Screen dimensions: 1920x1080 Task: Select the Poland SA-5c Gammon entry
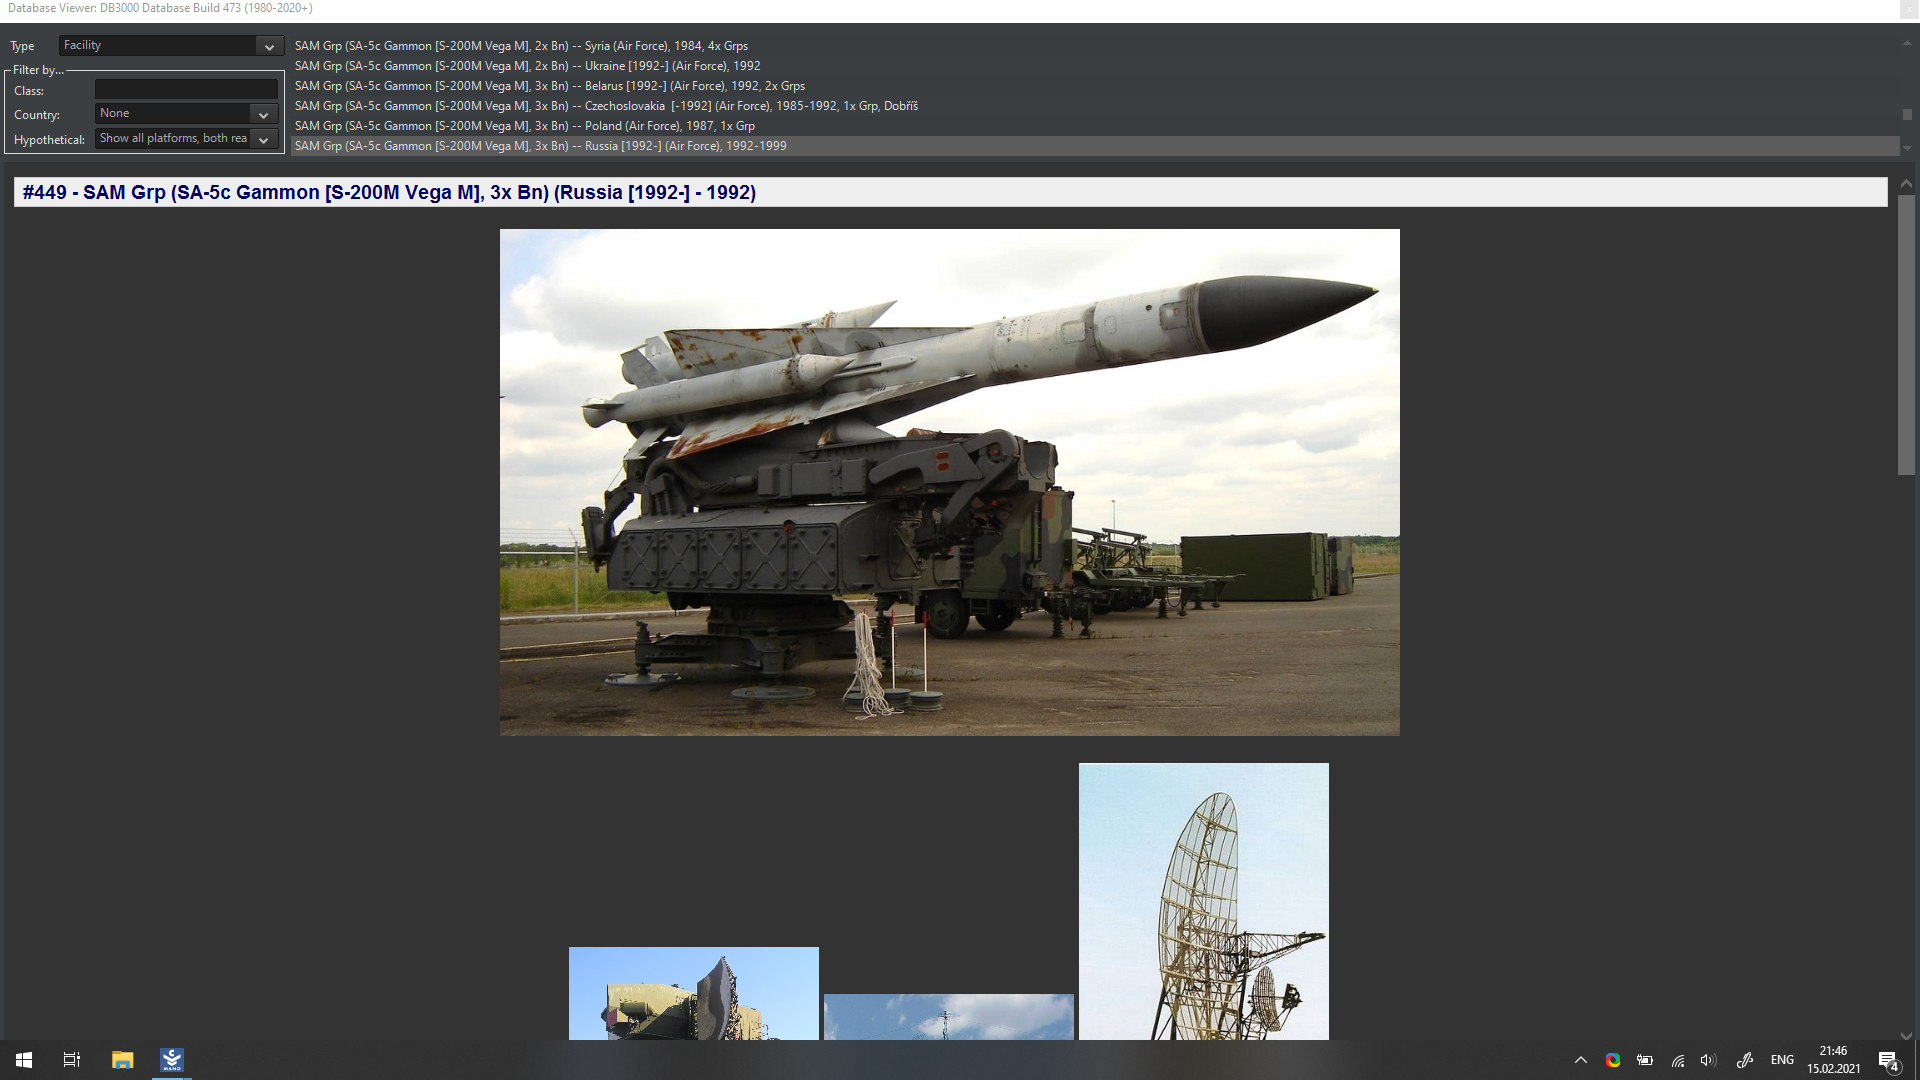(x=525, y=126)
